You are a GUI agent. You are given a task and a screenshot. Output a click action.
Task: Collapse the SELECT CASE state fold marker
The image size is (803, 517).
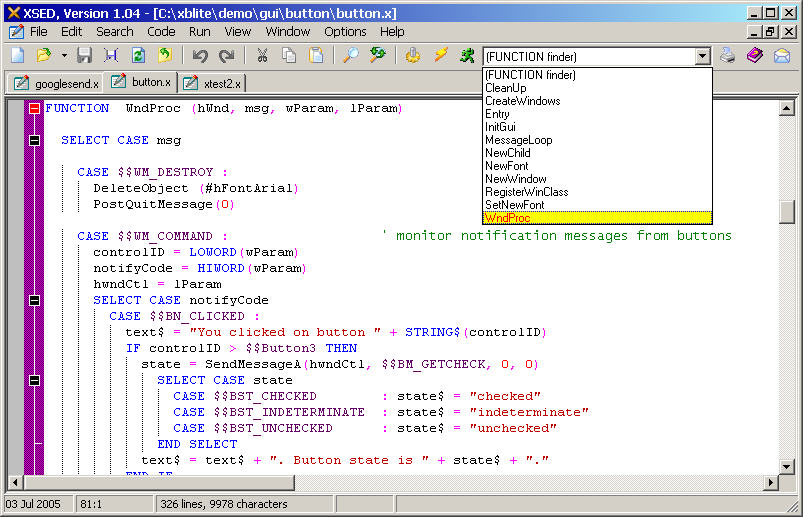coord(34,380)
